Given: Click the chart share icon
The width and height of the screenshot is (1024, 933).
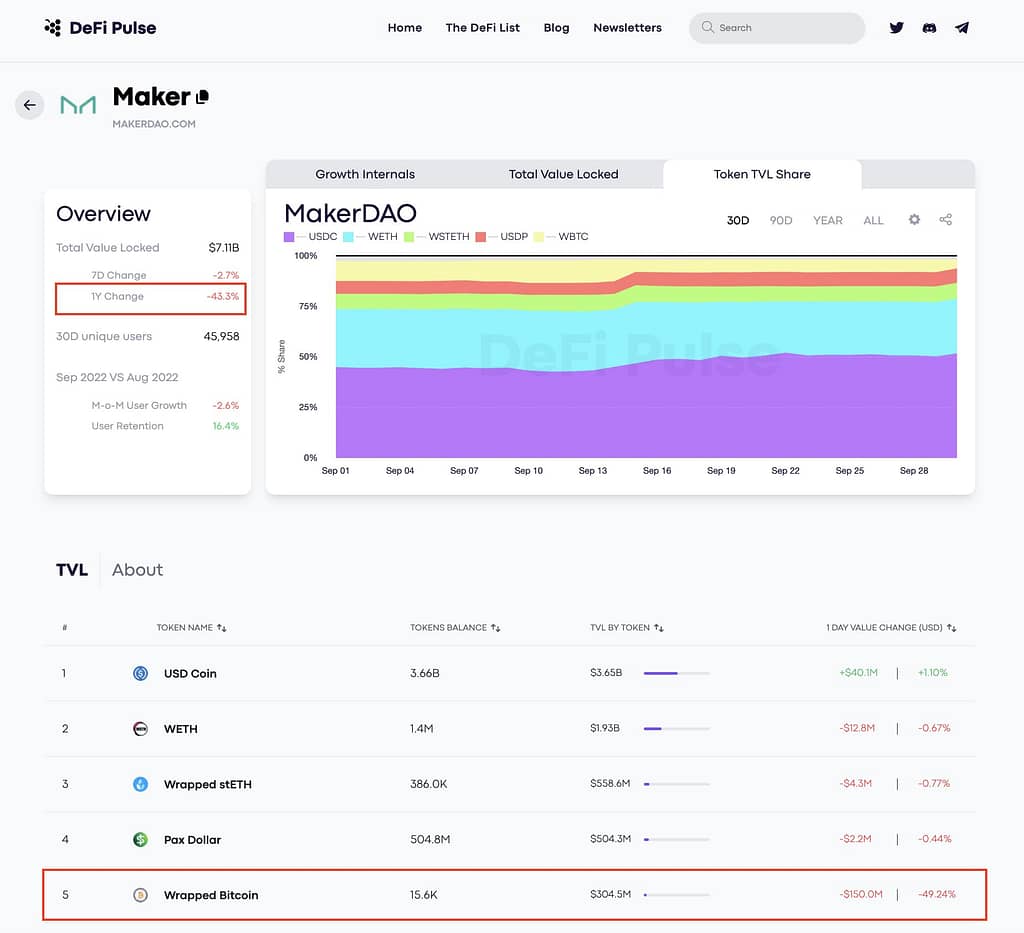Looking at the screenshot, I should pyautogui.click(x=946, y=220).
